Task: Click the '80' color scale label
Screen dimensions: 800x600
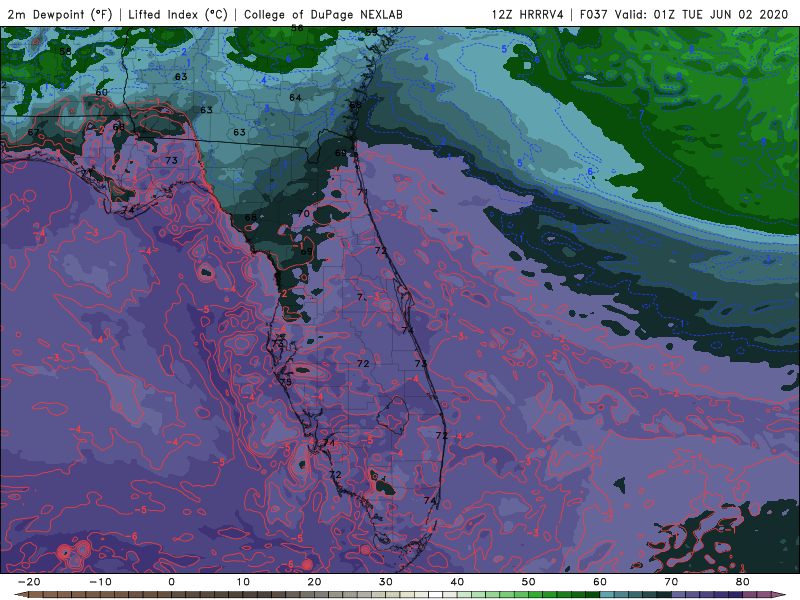Action: 743,582
